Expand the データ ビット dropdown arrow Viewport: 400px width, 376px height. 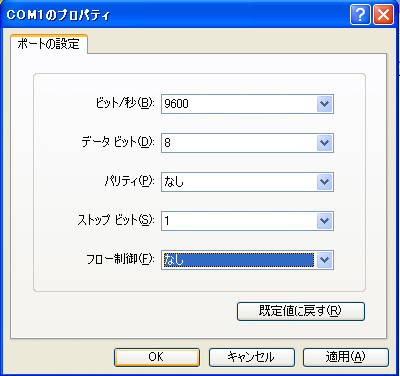click(324, 143)
